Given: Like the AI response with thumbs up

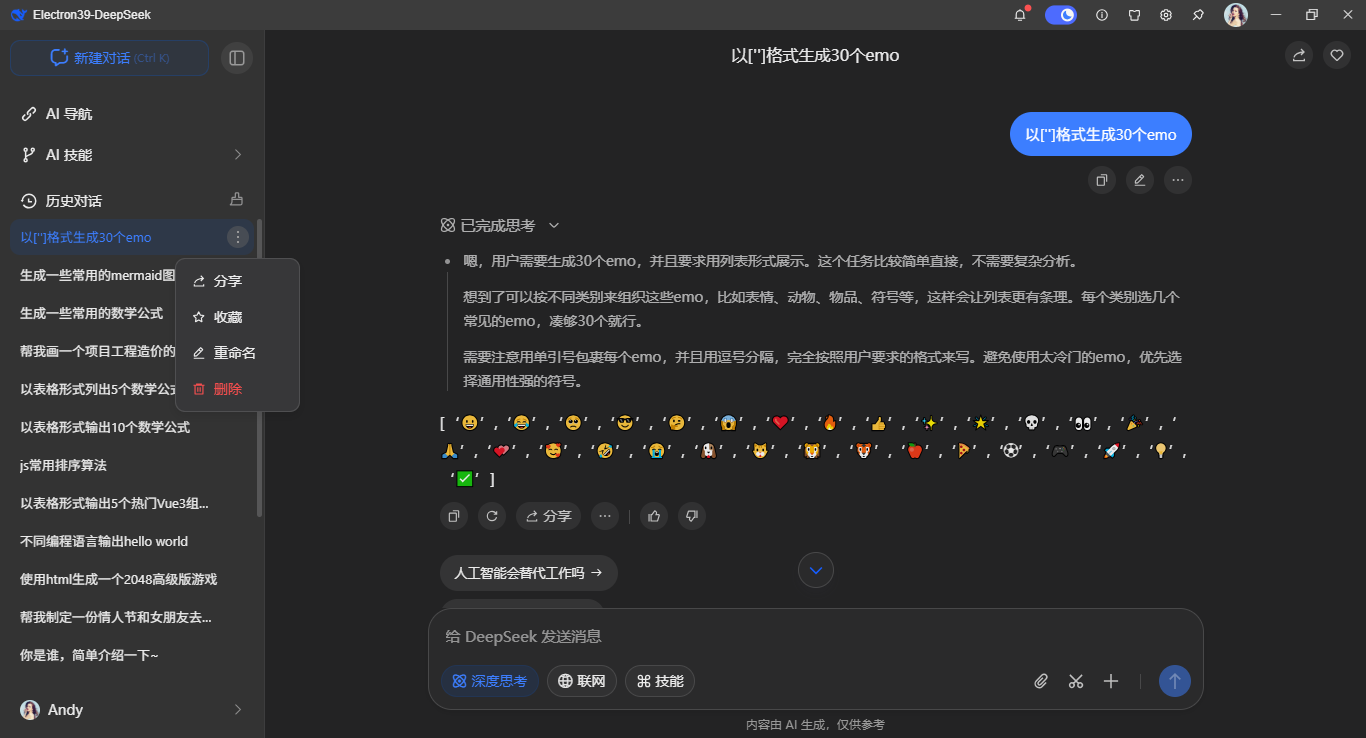Looking at the screenshot, I should (x=653, y=516).
